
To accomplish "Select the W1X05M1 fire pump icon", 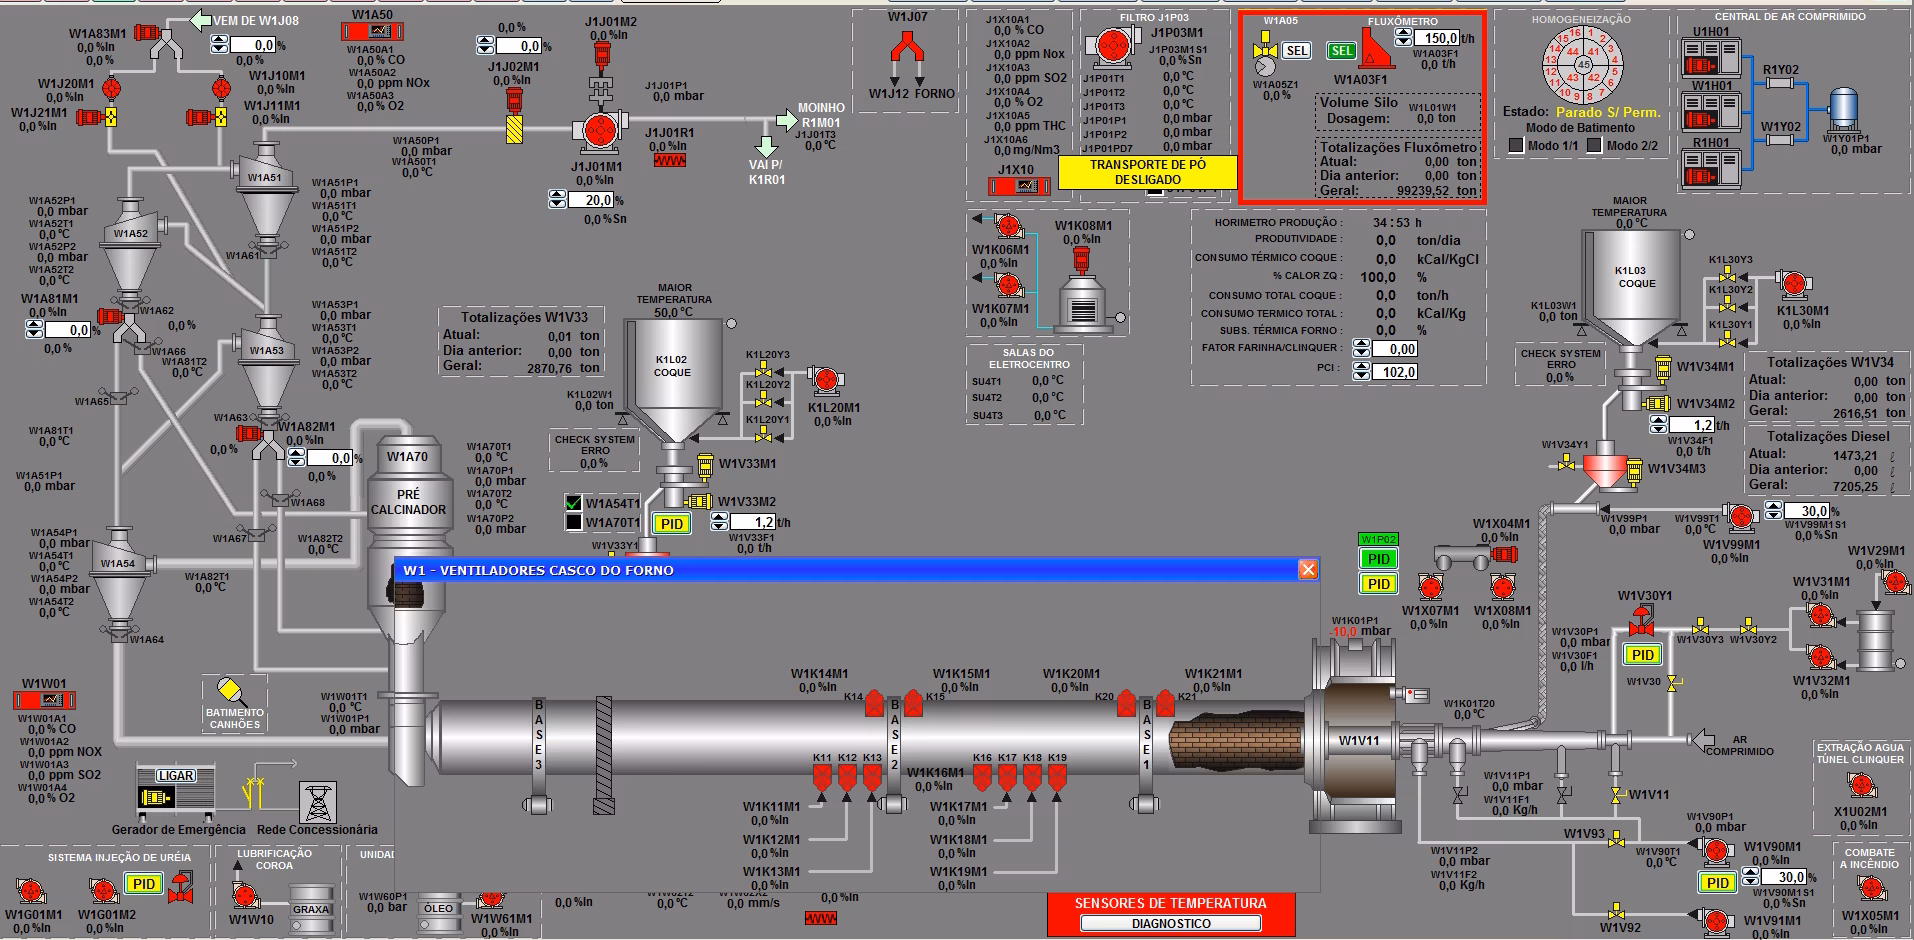I will (x=1870, y=888).
